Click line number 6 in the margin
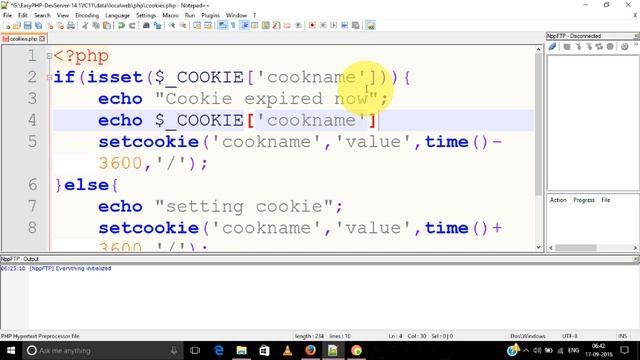 coord(33,184)
